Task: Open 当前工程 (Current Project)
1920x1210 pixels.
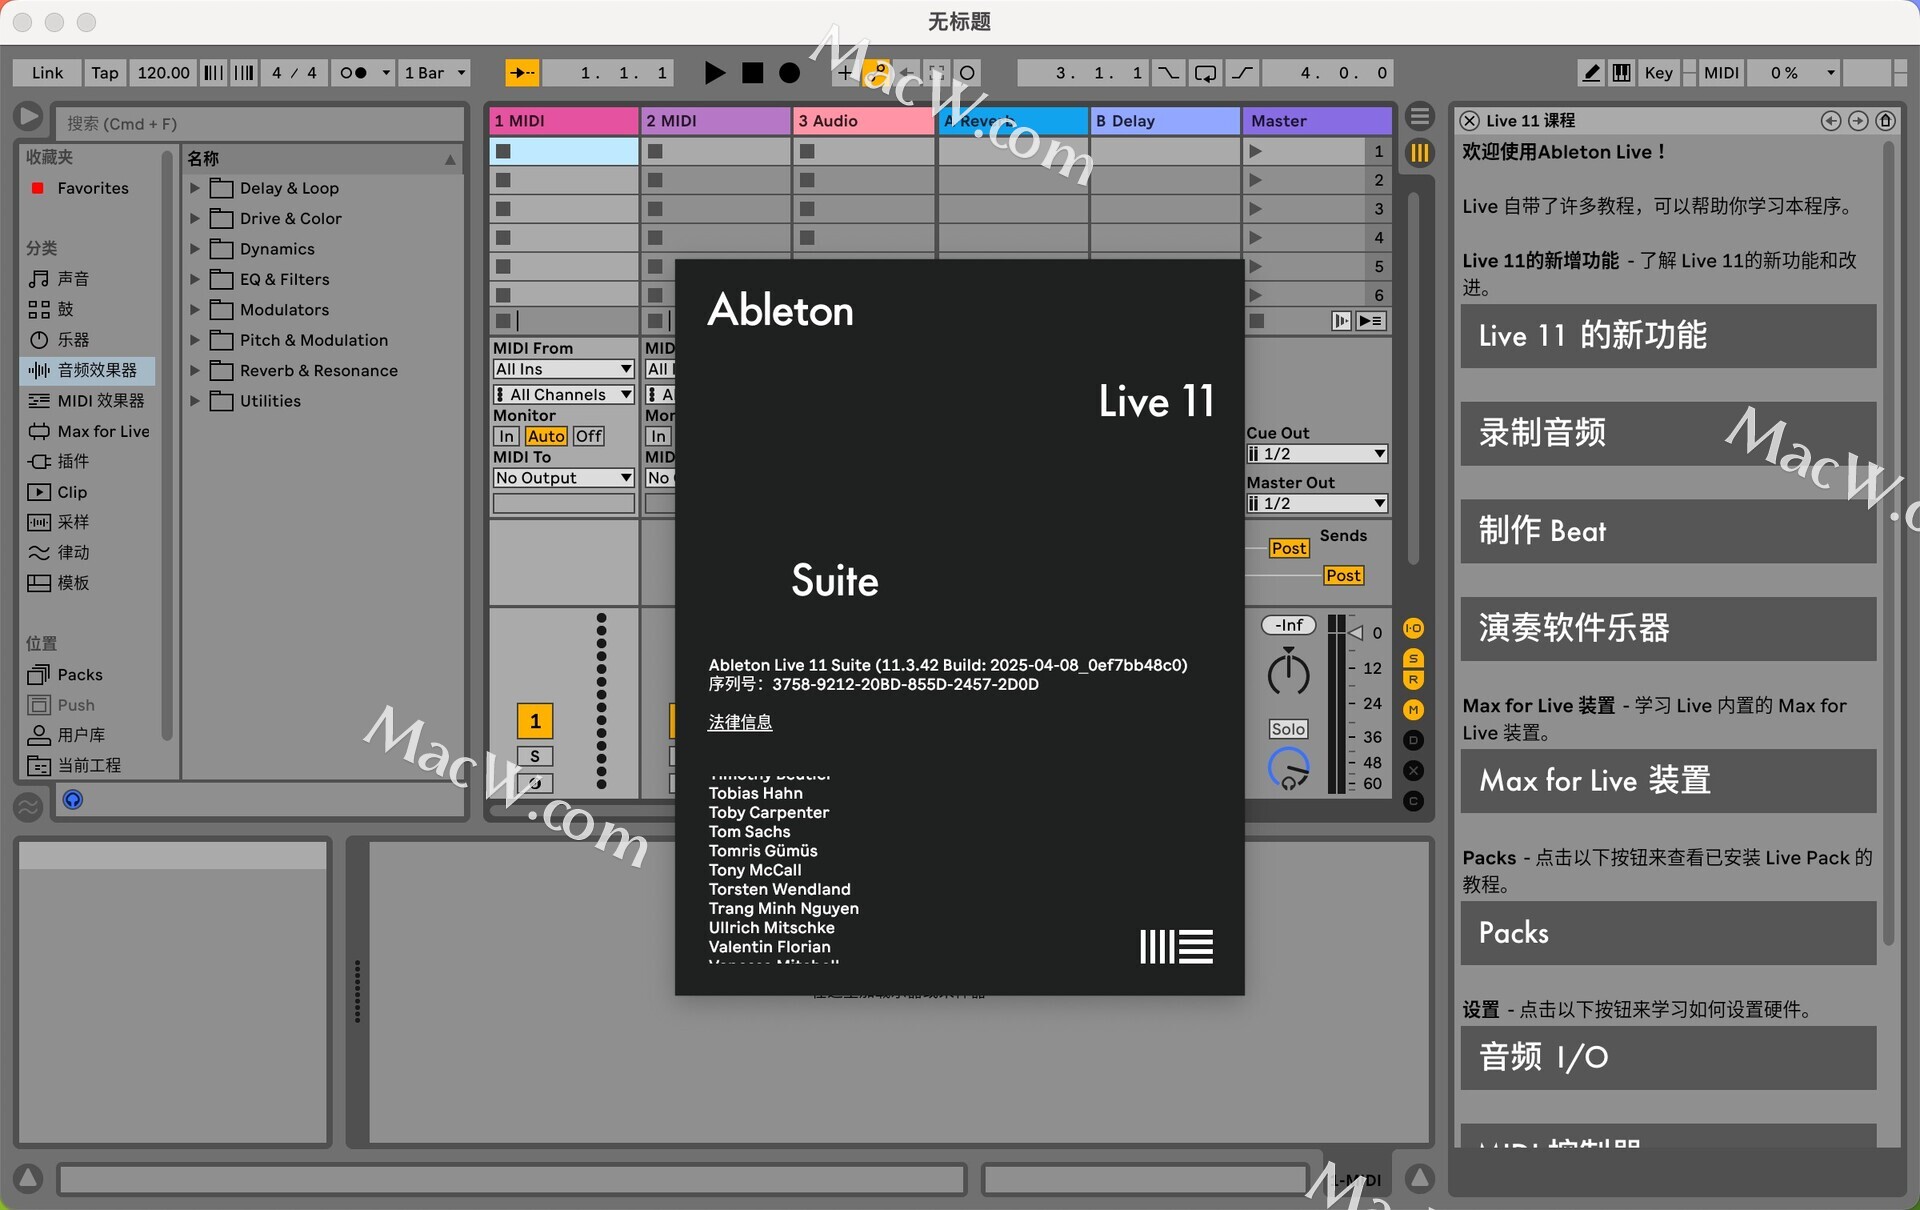Action: (x=89, y=765)
